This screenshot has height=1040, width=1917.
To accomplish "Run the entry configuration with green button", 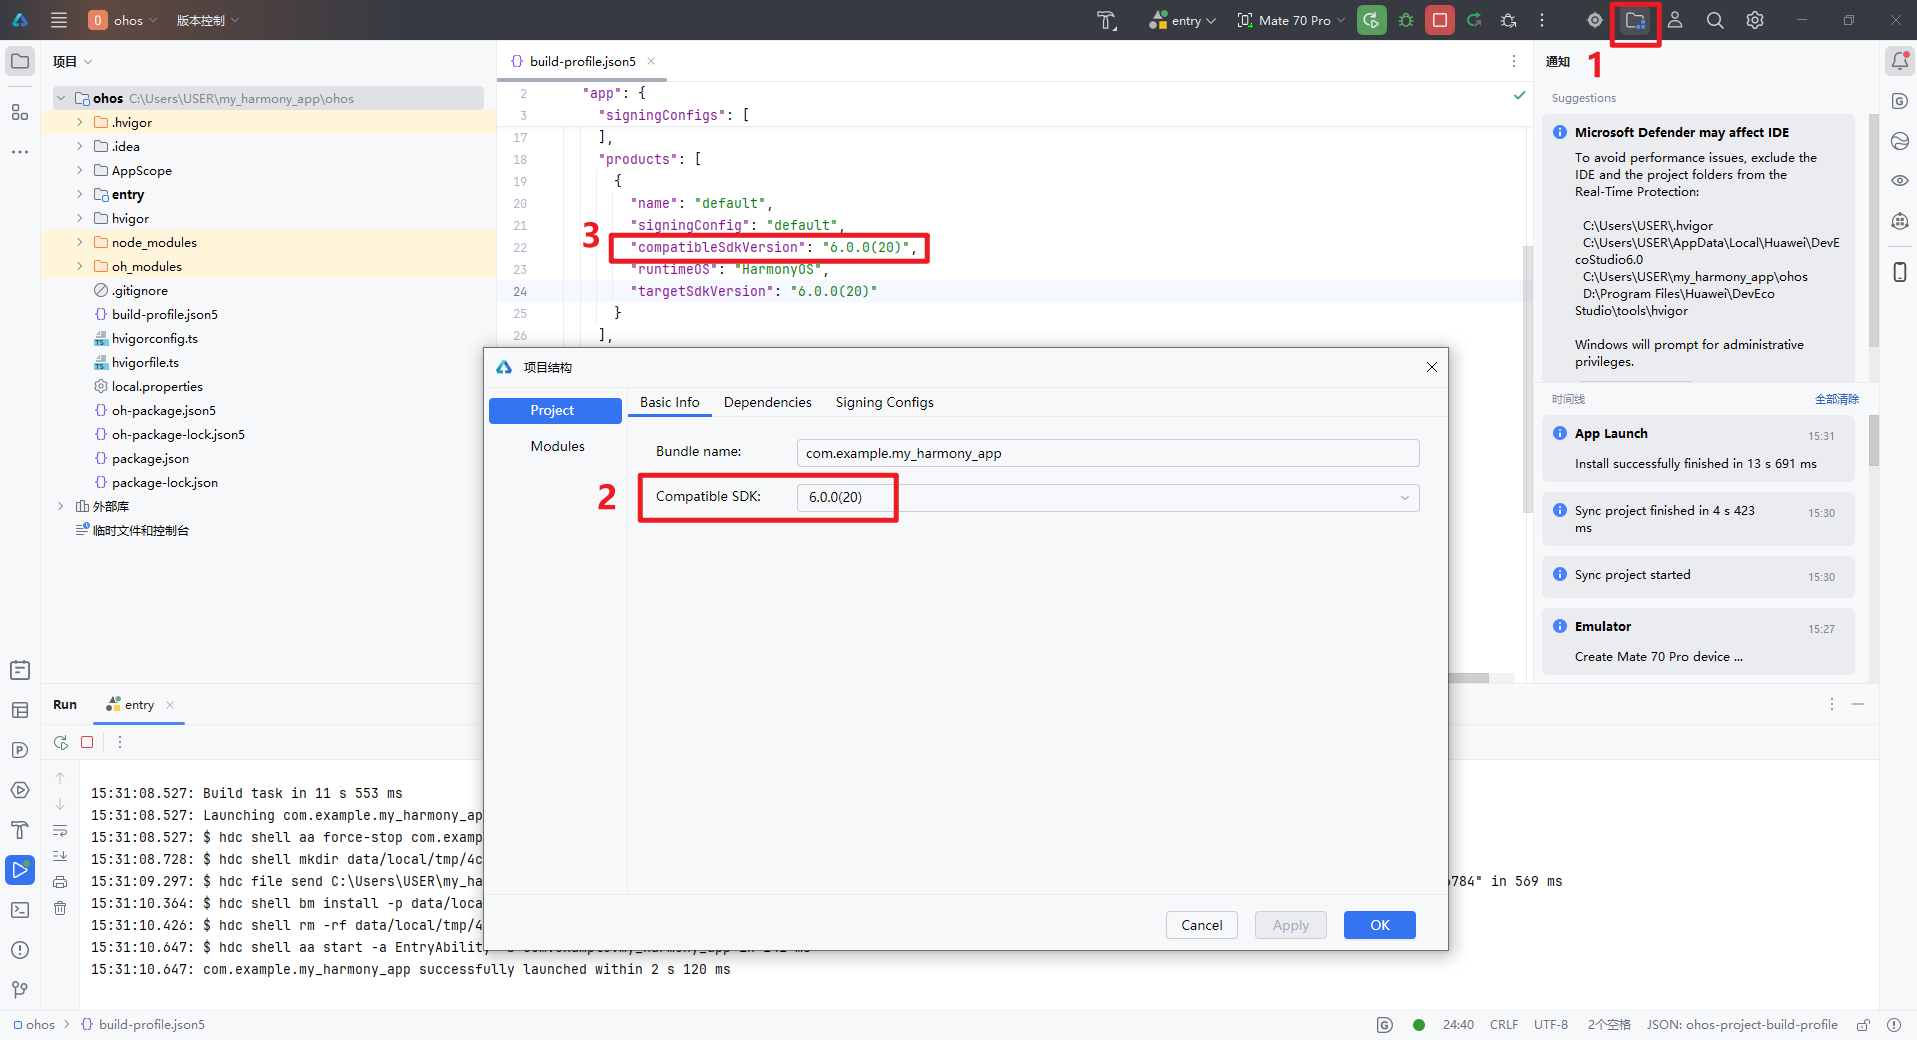I will click(x=1372, y=20).
